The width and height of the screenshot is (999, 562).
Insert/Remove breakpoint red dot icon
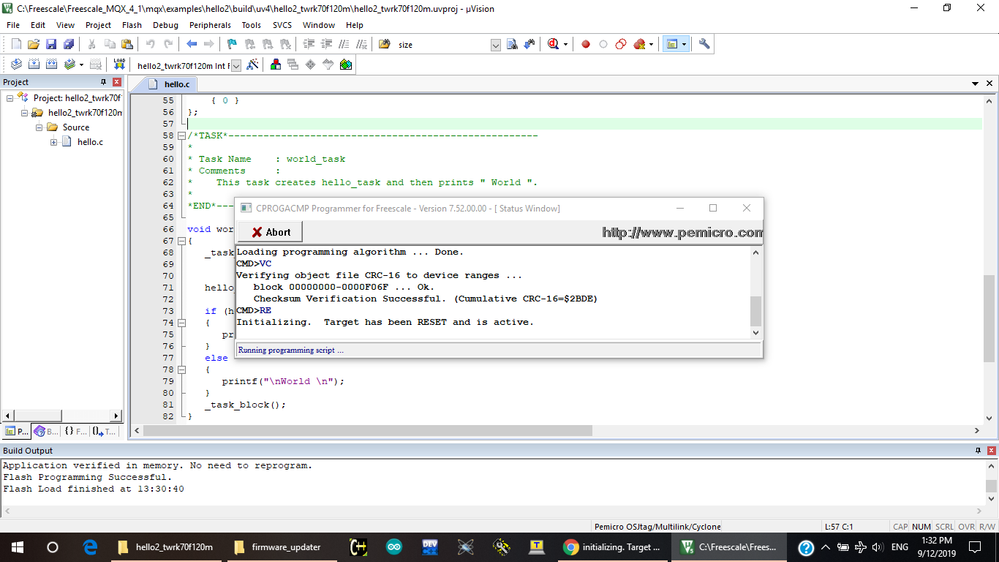pyautogui.click(x=586, y=44)
